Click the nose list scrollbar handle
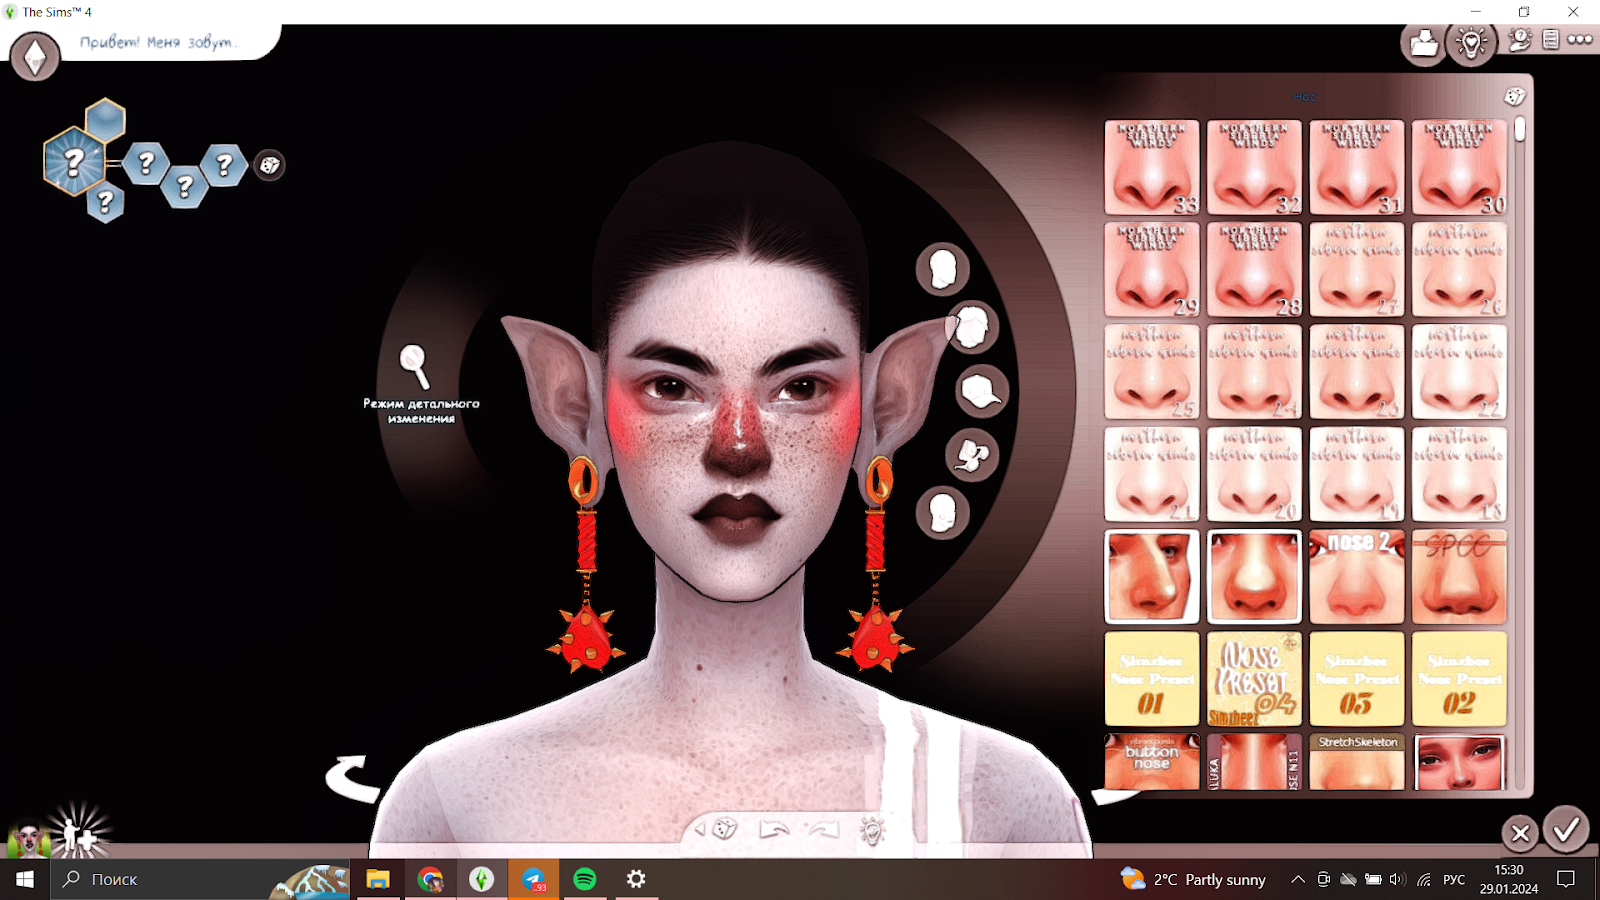 pyautogui.click(x=1520, y=129)
